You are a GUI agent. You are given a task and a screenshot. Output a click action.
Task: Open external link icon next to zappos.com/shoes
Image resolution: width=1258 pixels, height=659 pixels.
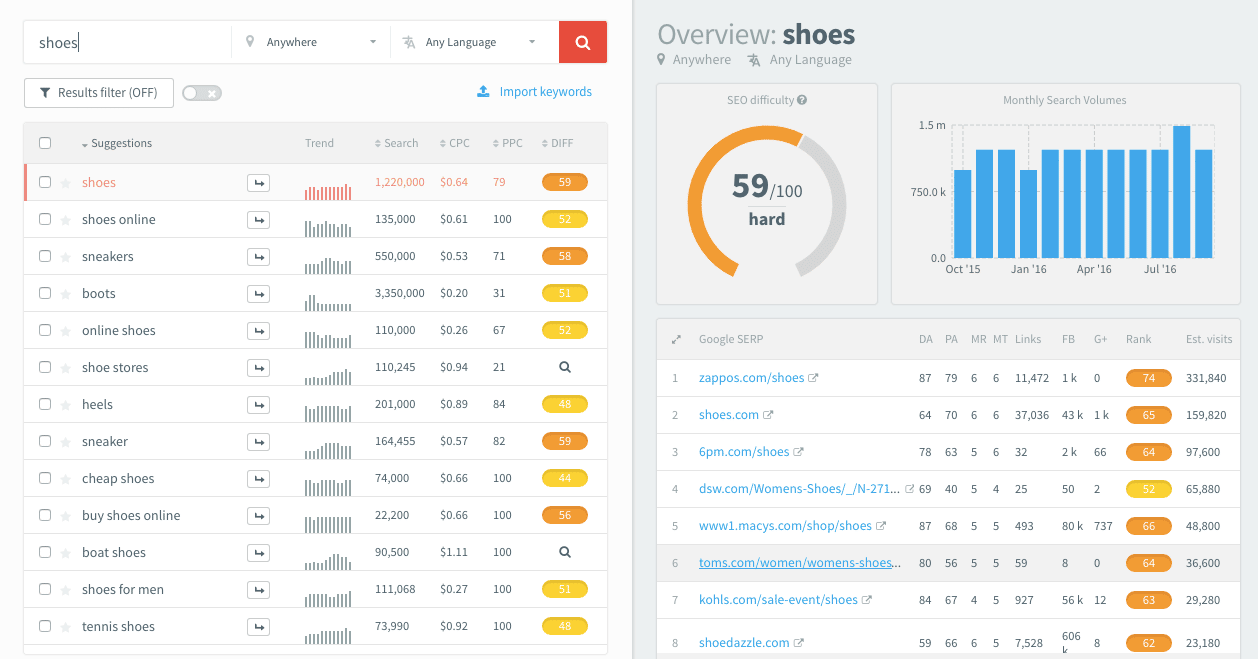pos(813,378)
